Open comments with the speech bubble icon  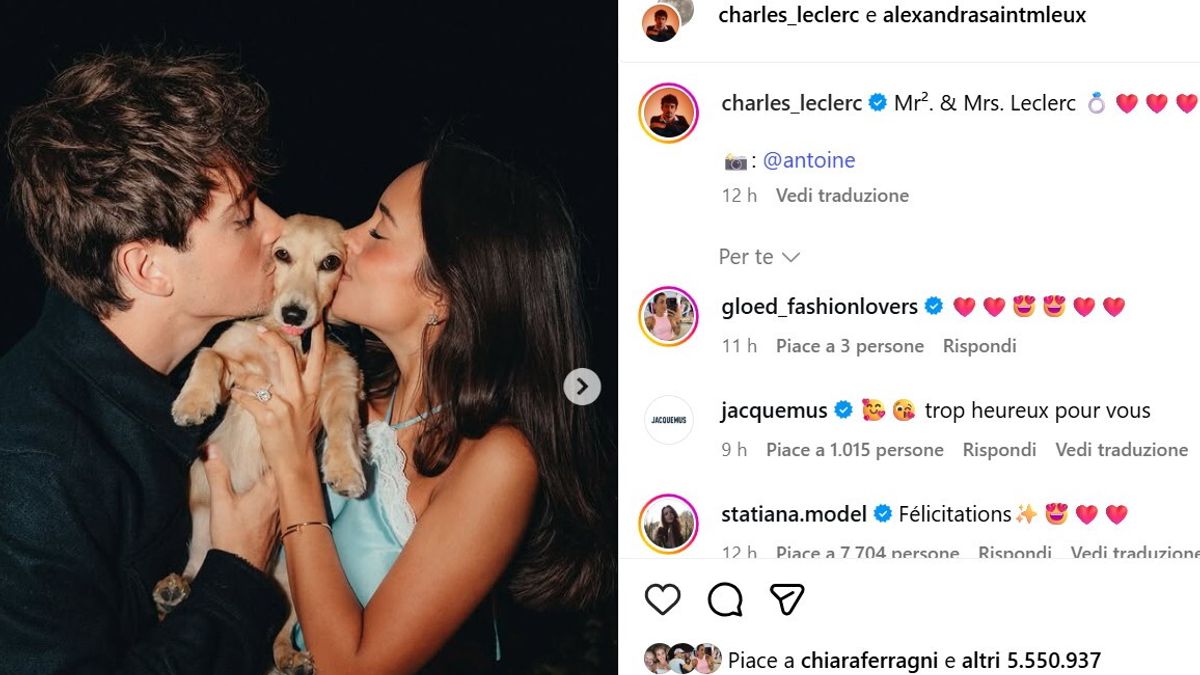click(x=725, y=599)
